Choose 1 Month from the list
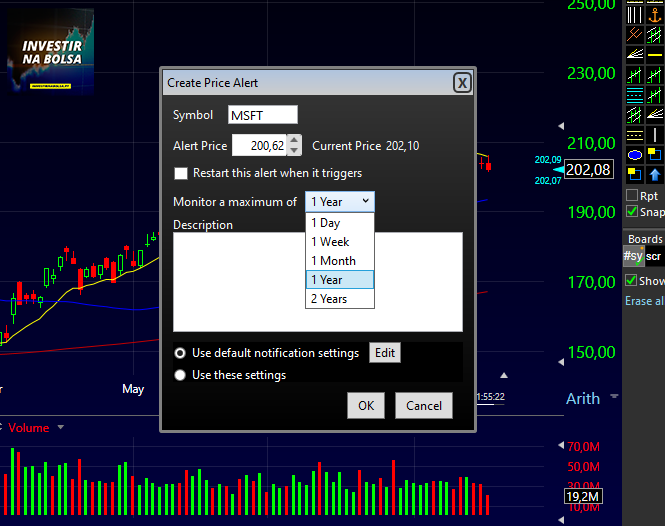This screenshot has width=665, height=526. coord(340,261)
